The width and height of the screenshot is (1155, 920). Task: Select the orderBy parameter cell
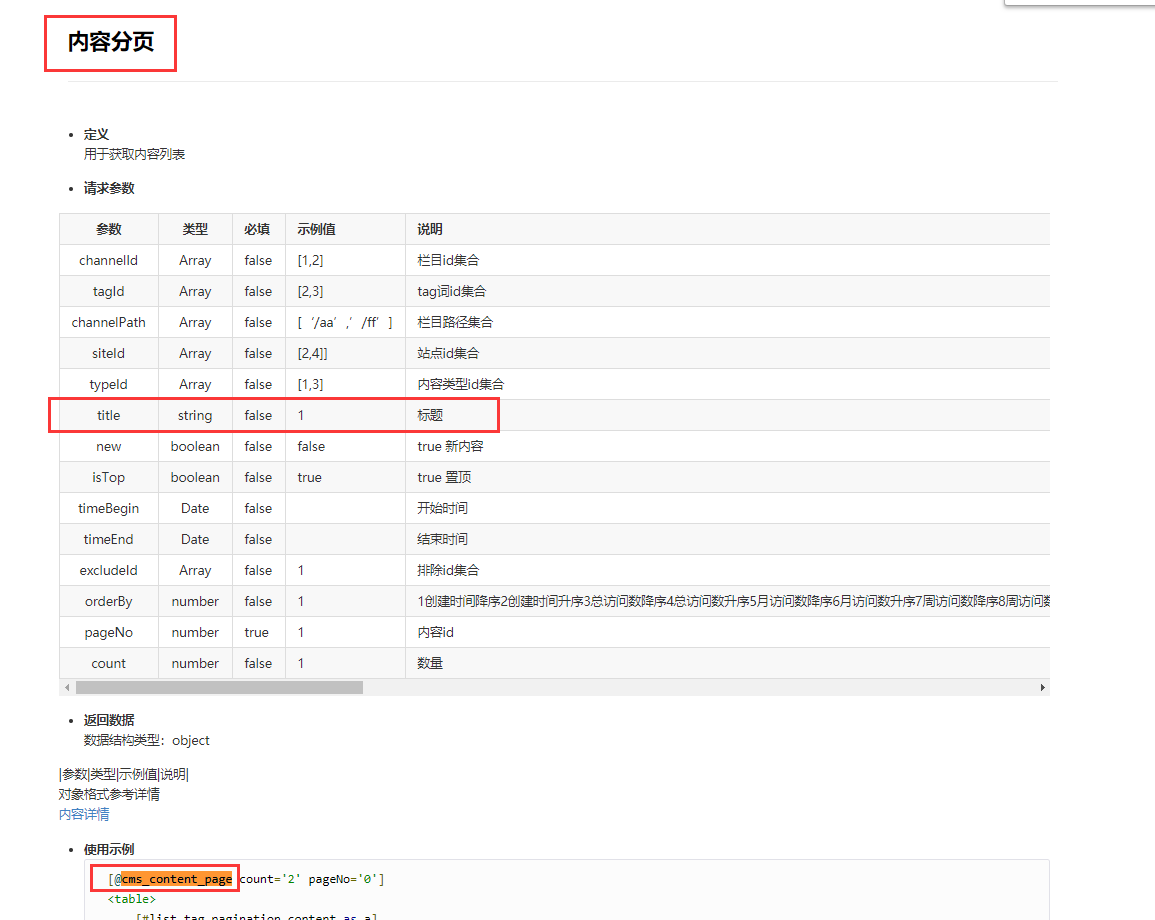pos(108,601)
